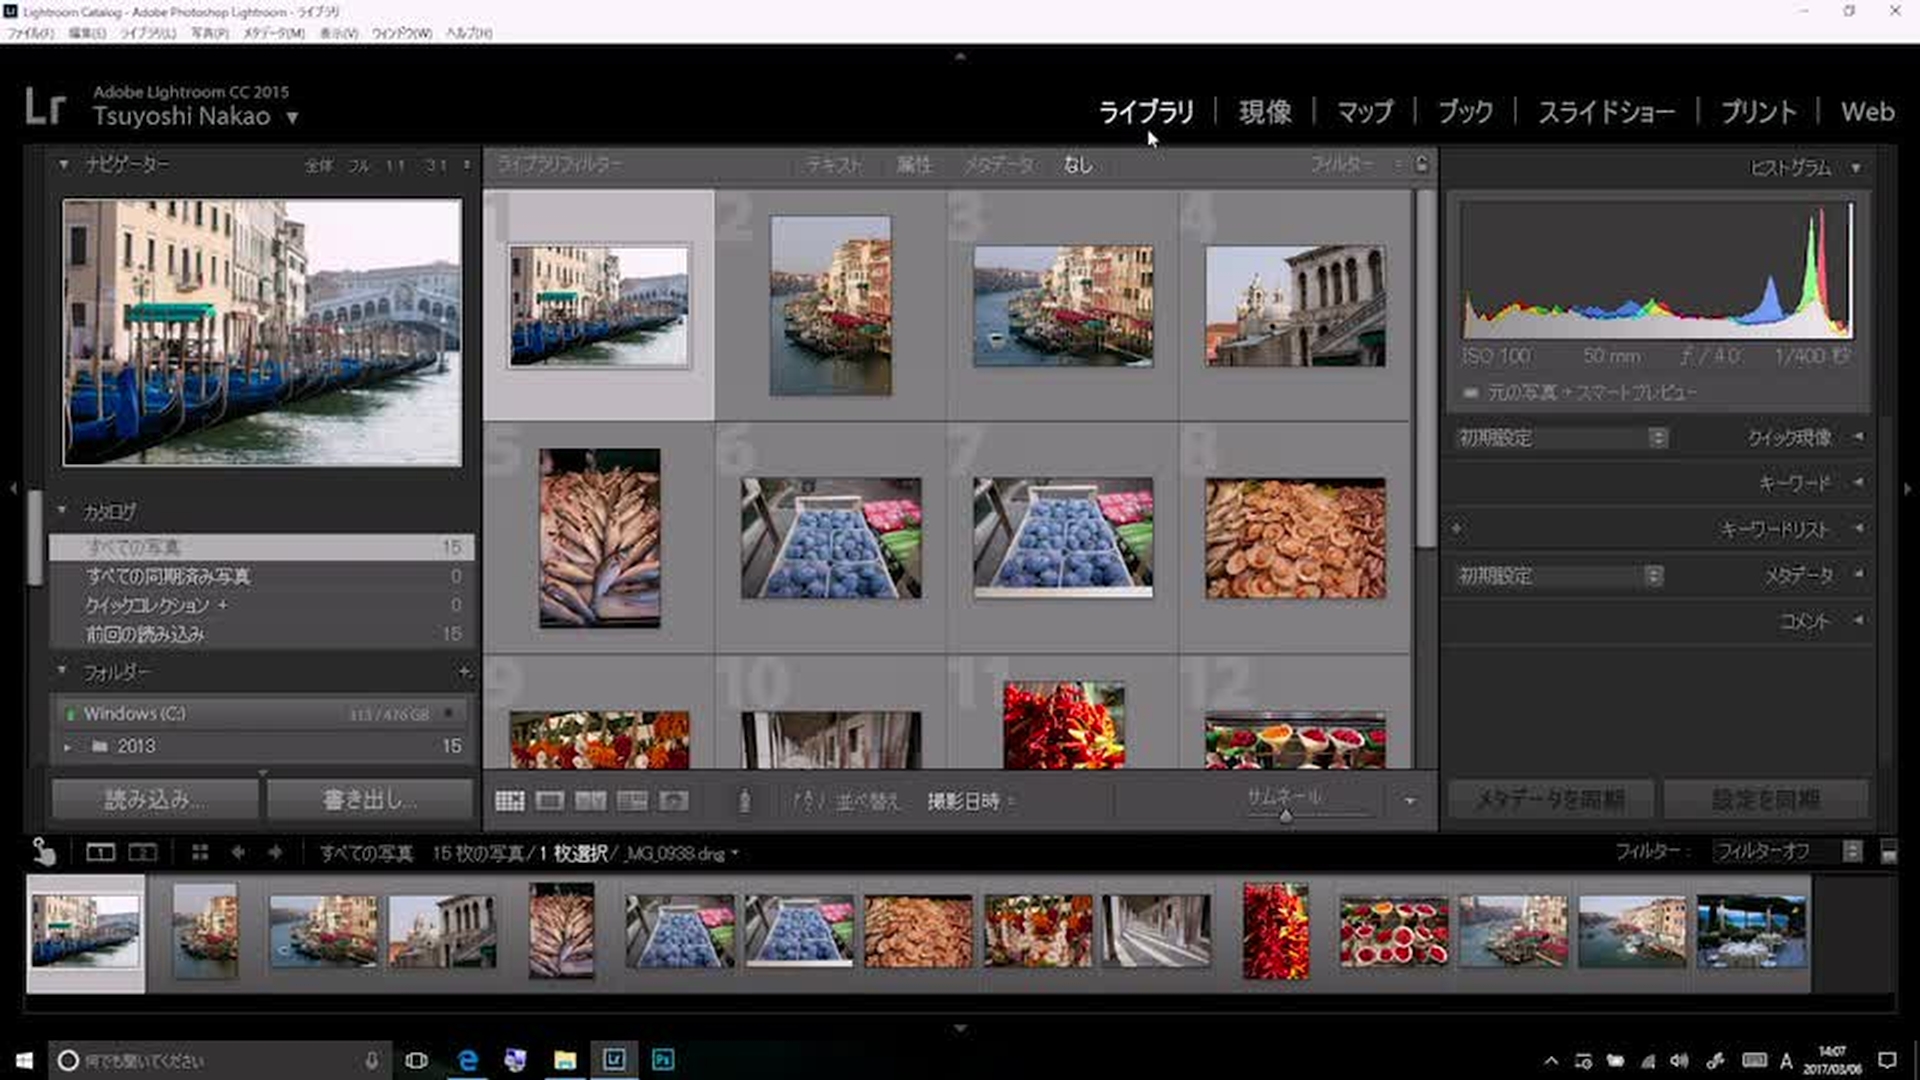
Task: Open People view icon
Action: tap(675, 801)
